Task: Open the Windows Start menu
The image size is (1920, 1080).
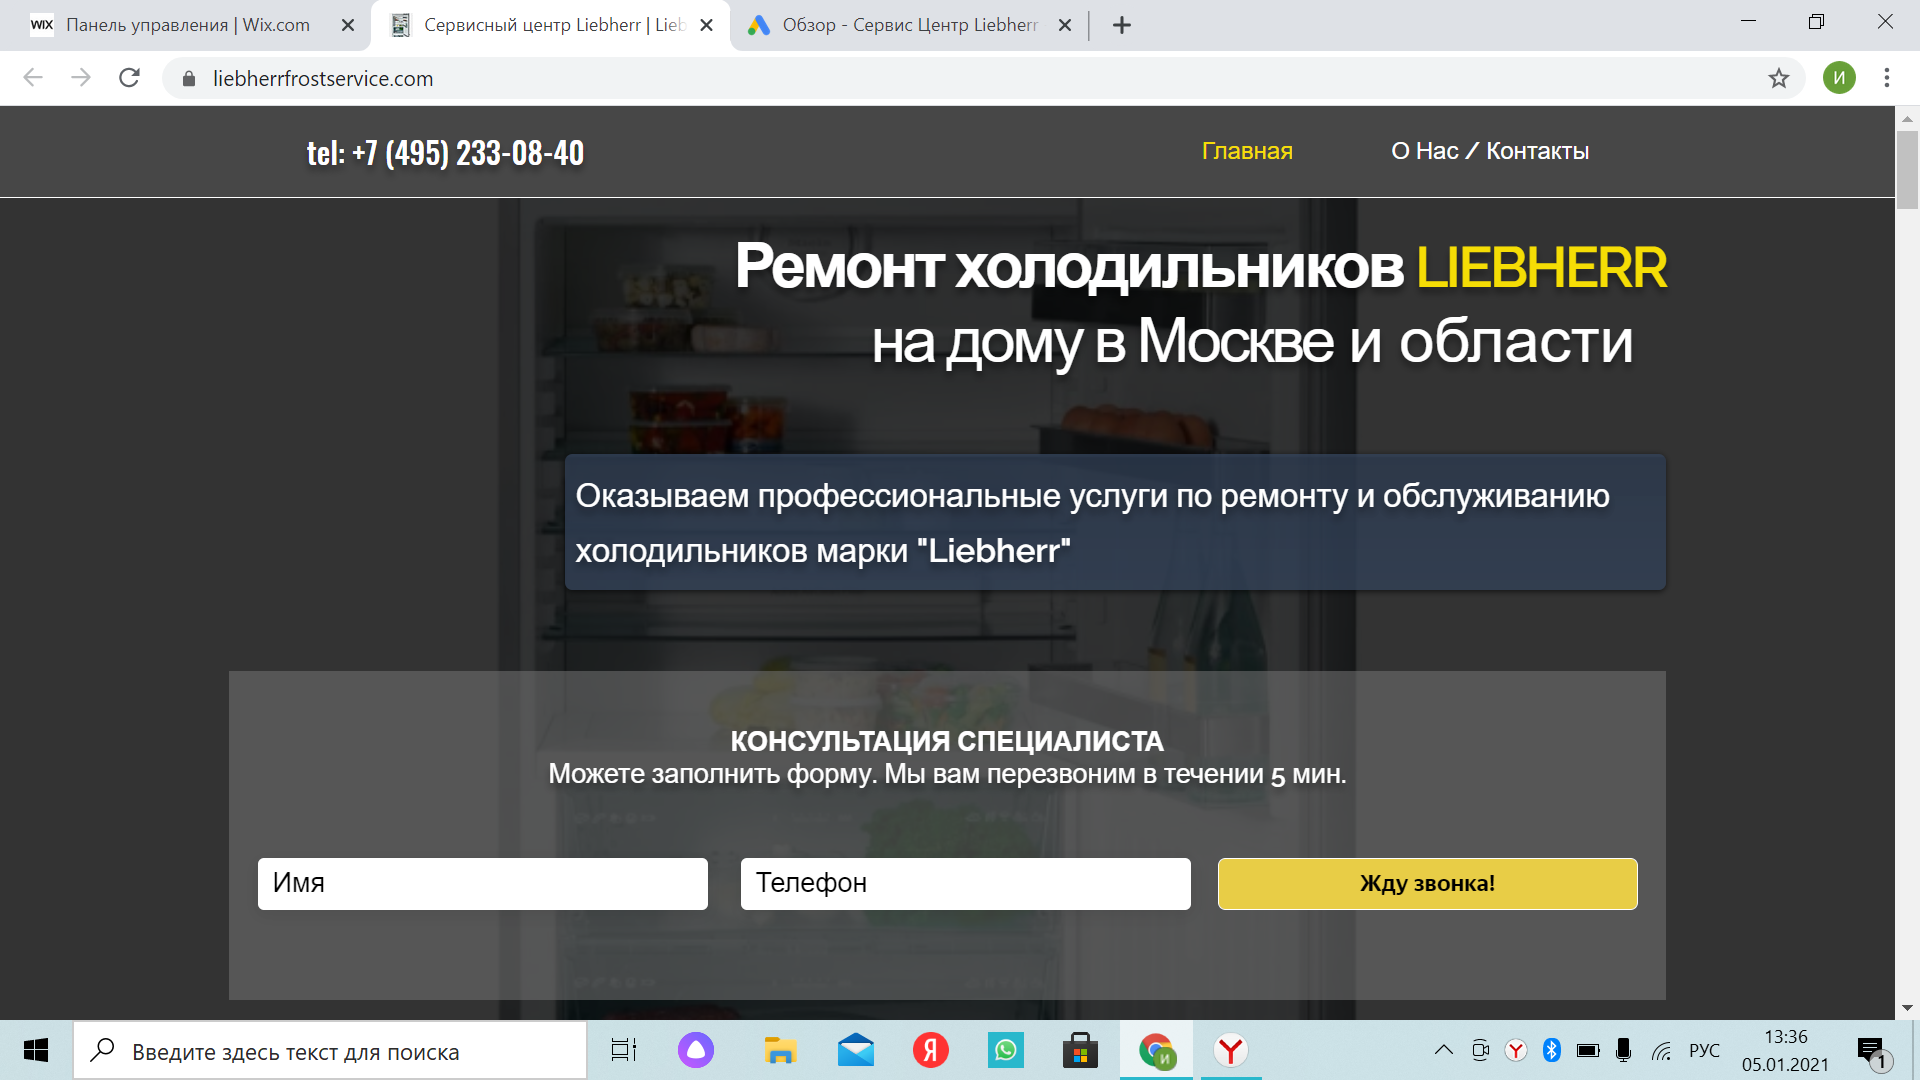Action: [36, 1050]
